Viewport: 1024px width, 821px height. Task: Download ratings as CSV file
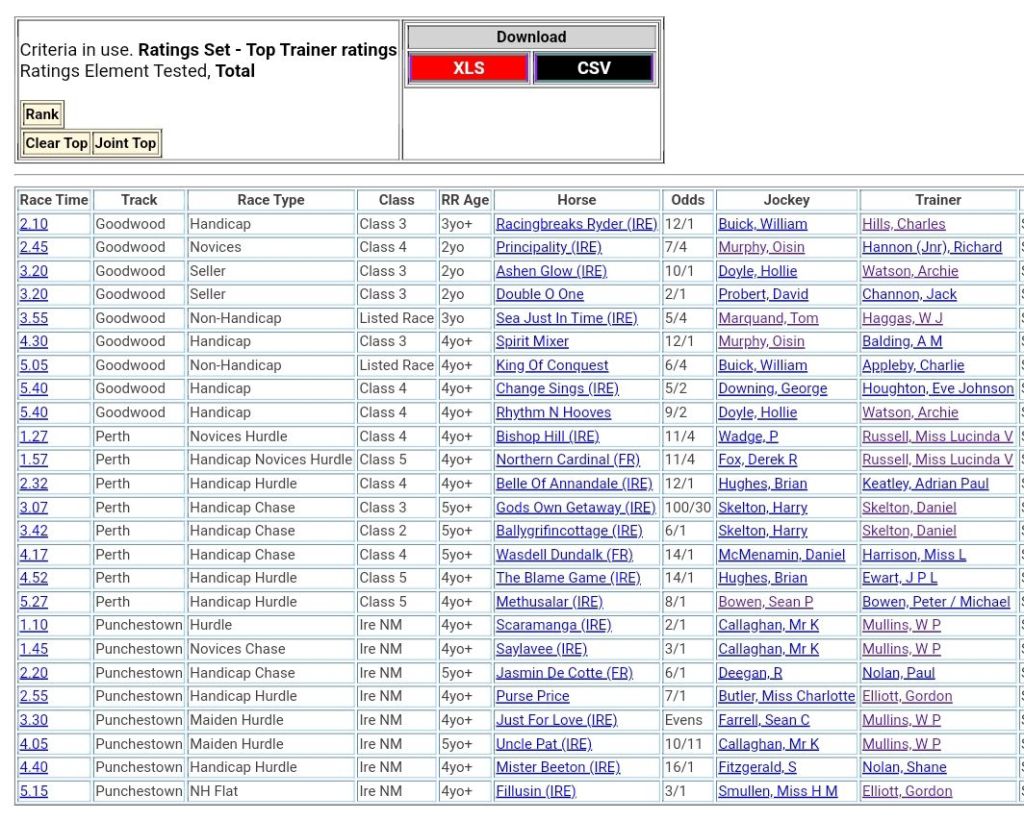593,68
